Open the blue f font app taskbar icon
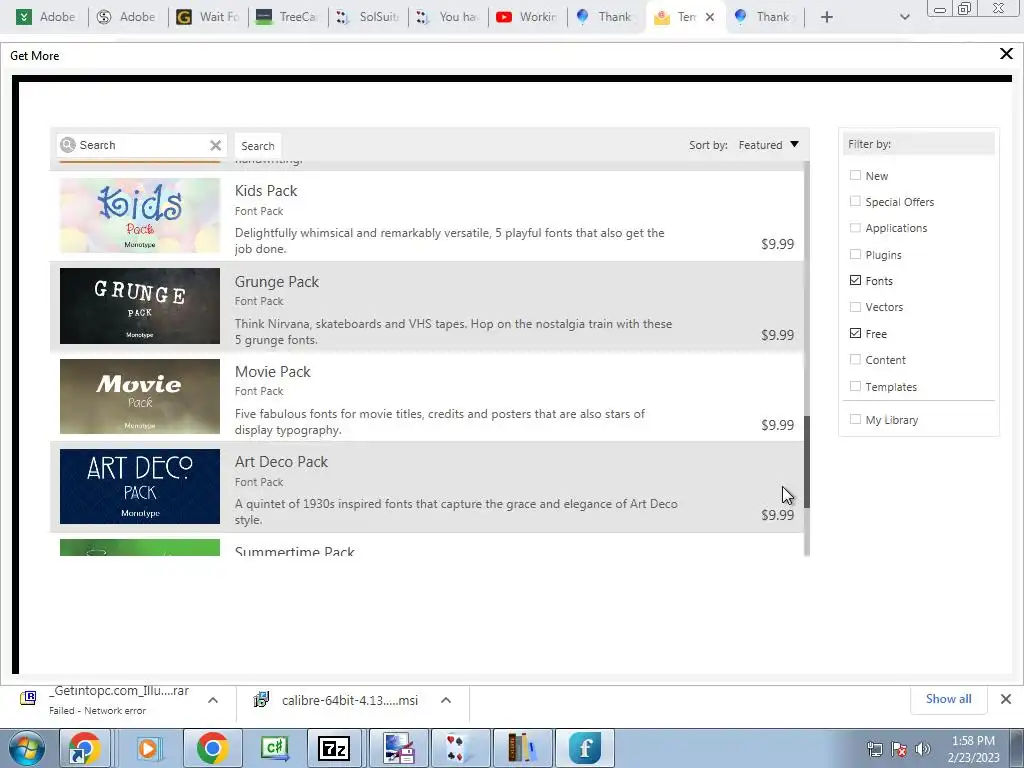This screenshot has height=768, width=1024. click(584, 748)
